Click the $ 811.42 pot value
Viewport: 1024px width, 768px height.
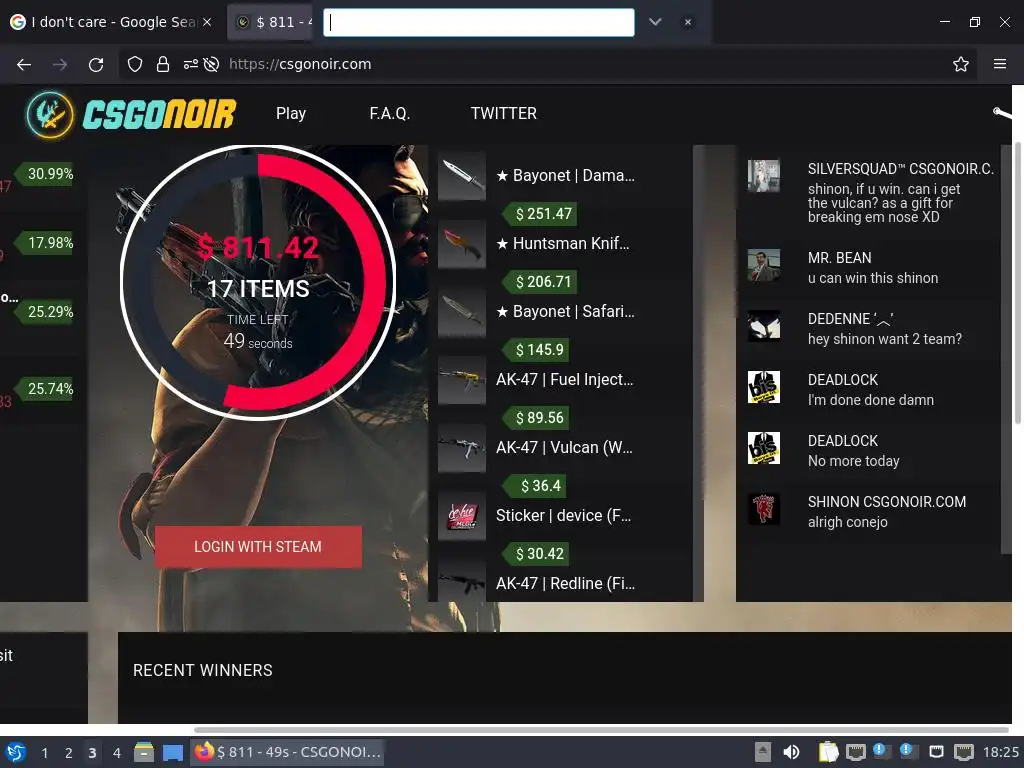258,248
